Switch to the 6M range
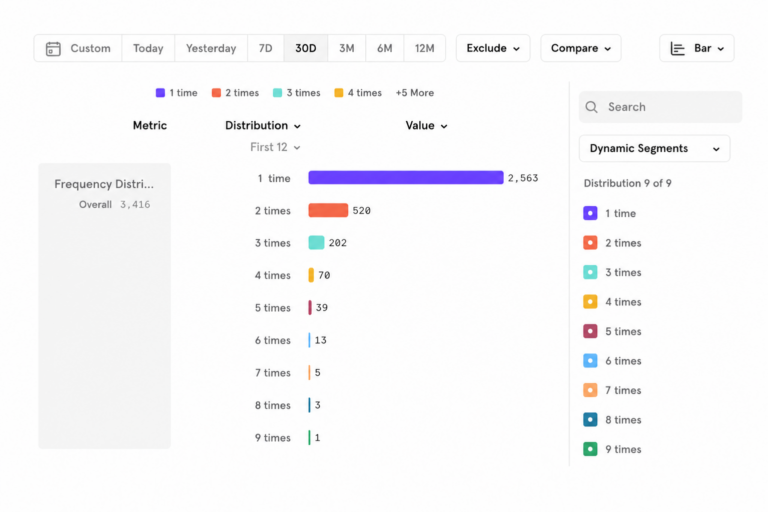The image size is (768, 512). pos(384,48)
